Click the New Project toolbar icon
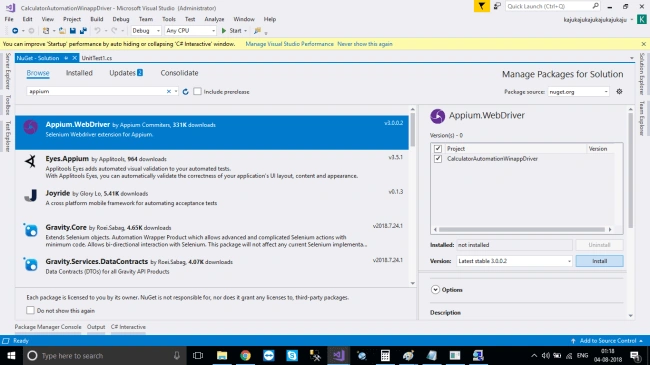 coord(46,31)
